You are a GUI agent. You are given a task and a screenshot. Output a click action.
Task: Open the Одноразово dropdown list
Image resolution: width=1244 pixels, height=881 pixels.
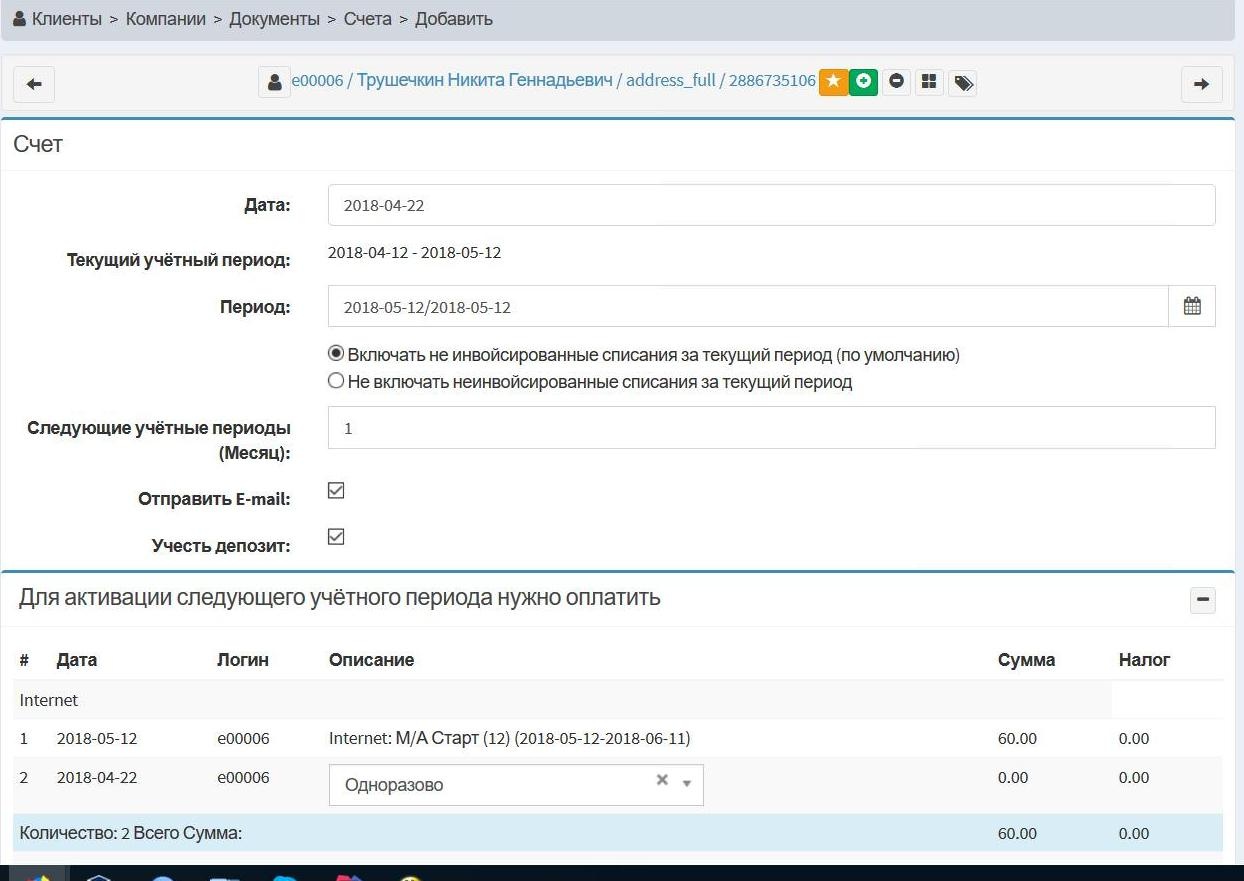tap(686, 784)
